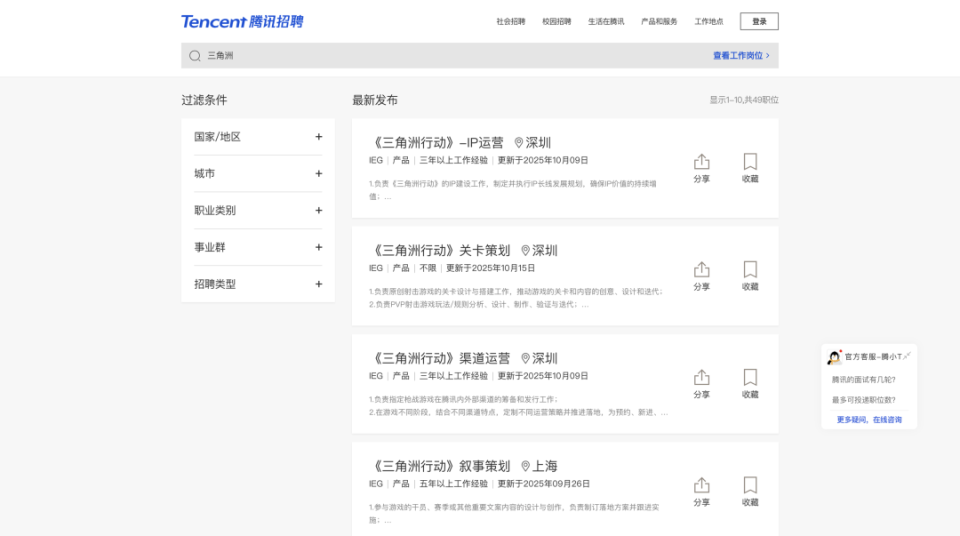This screenshot has height=536, width=960.
Task: Click location pin of 叙事策划 job
Action: point(525,466)
